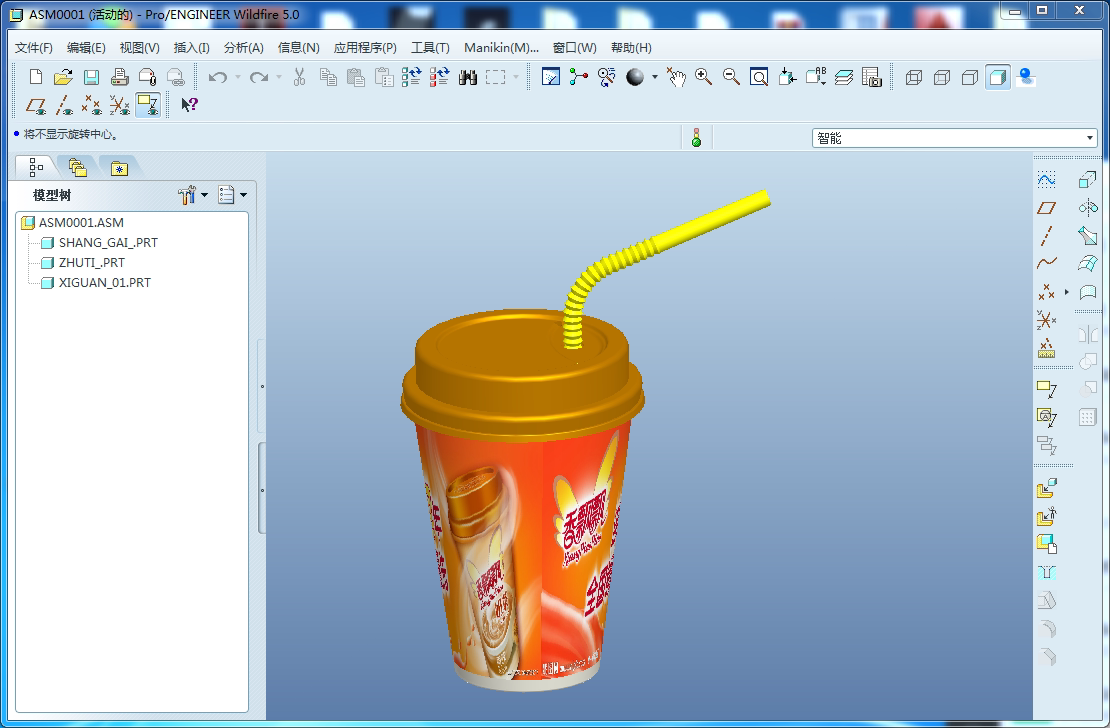Select the model tree tab
Viewport: 1110px width, 728px height.
35,167
